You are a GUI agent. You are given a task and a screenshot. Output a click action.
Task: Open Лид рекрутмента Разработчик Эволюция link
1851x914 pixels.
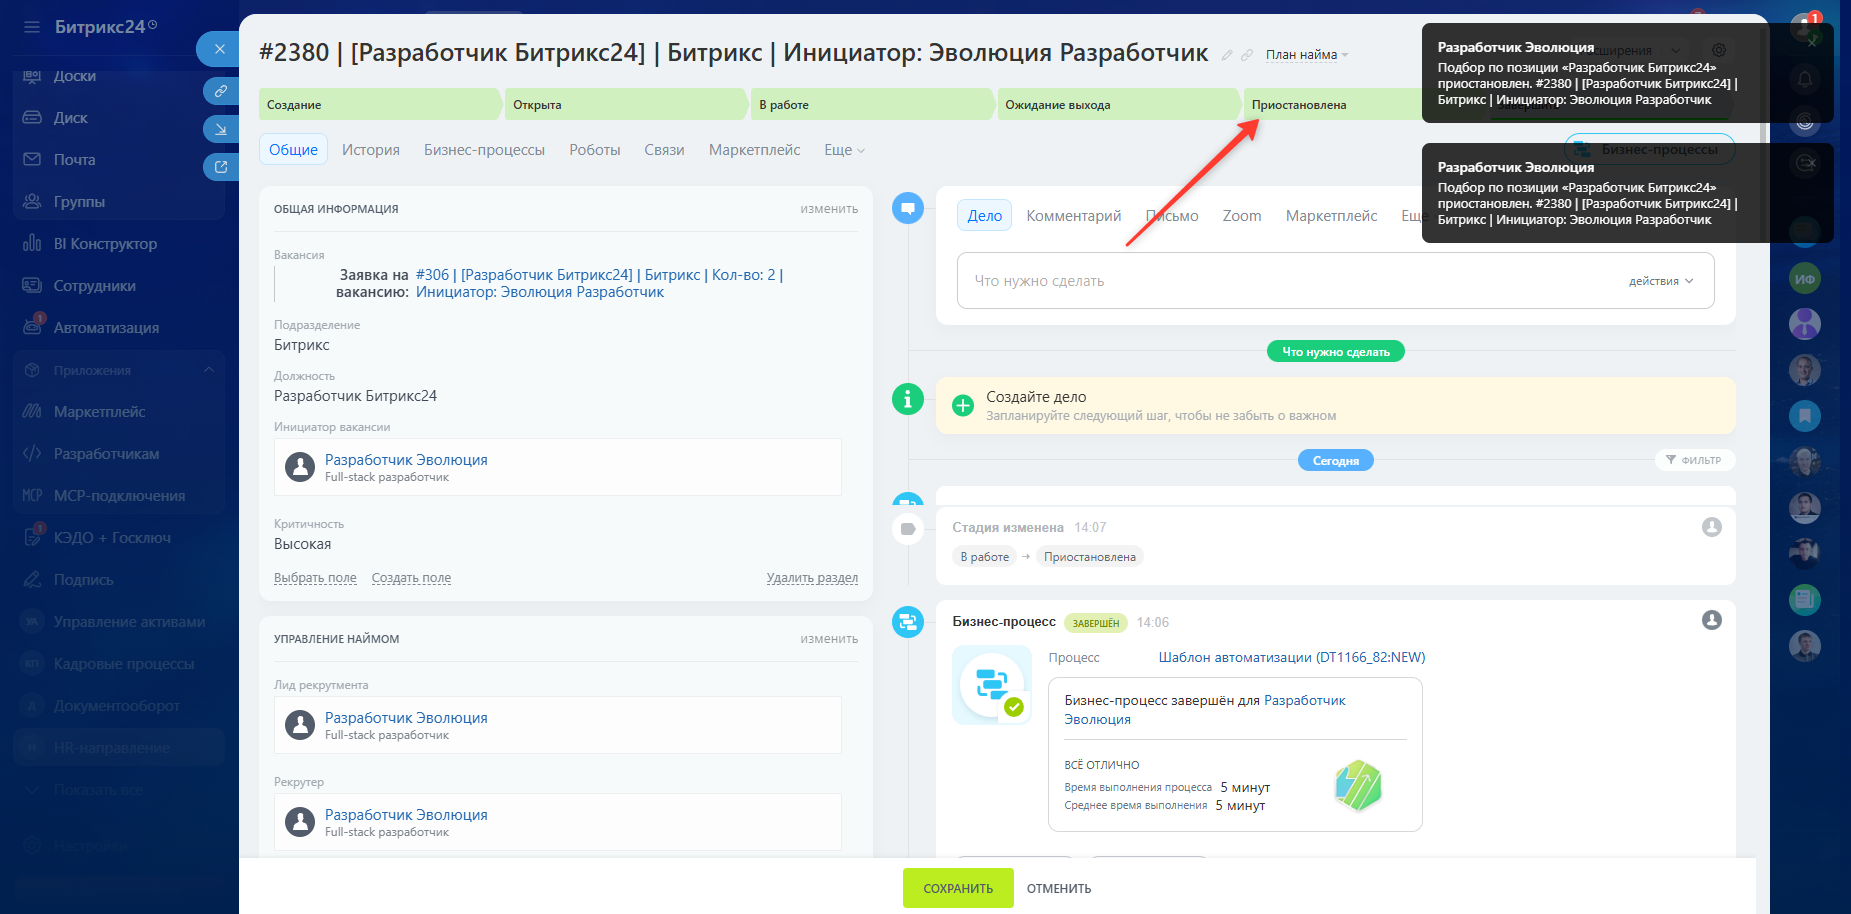click(406, 718)
